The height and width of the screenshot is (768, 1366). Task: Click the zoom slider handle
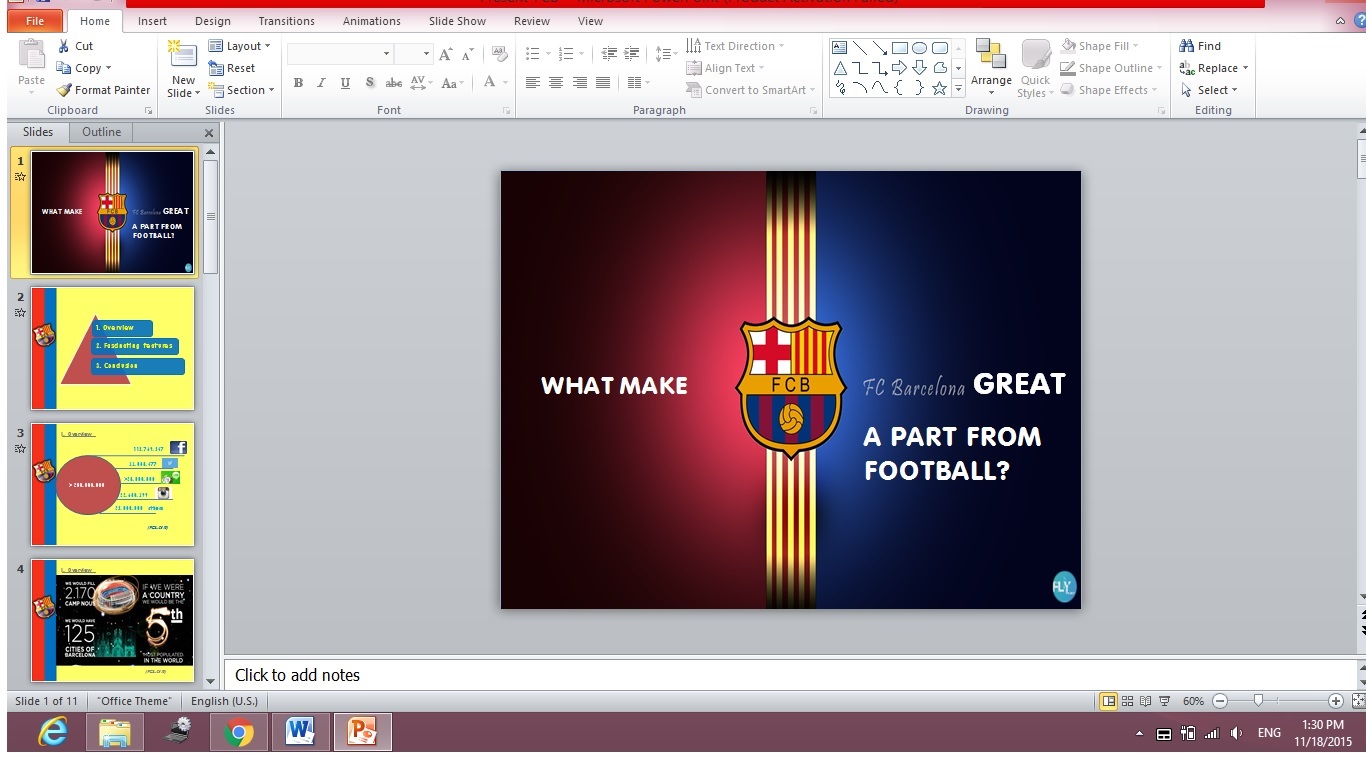(x=1258, y=701)
